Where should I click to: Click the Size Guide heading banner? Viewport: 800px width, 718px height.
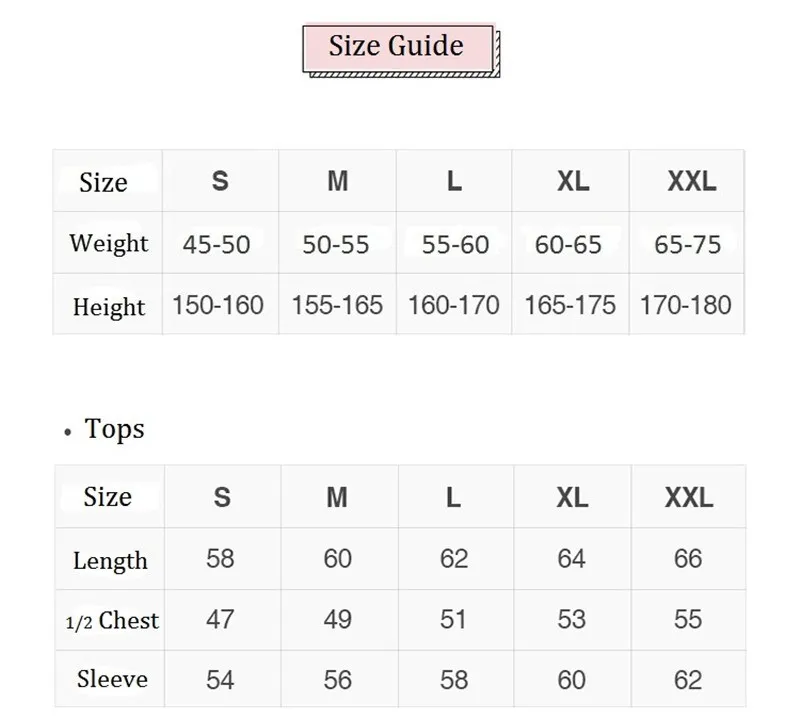pos(397,47)
